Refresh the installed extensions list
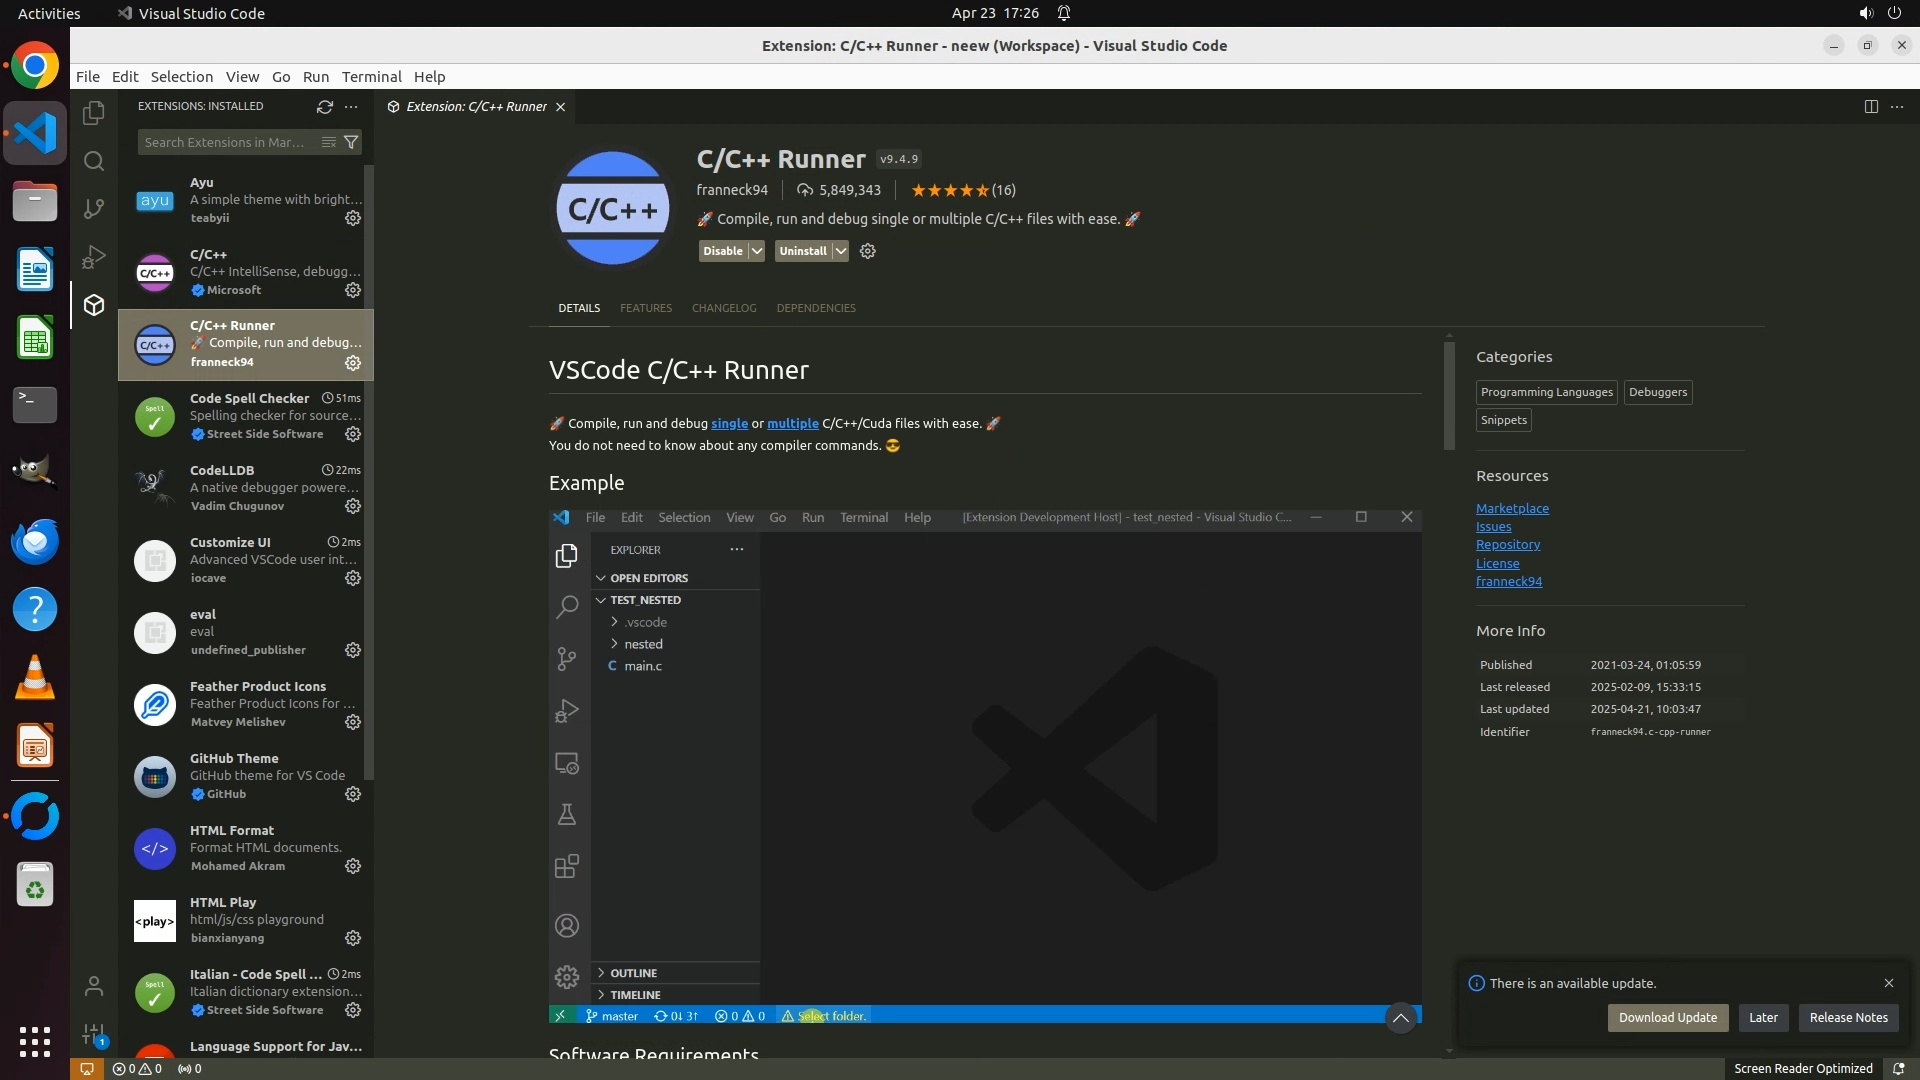Screen dimensions: 1920x1080 (x=324, y=106)
